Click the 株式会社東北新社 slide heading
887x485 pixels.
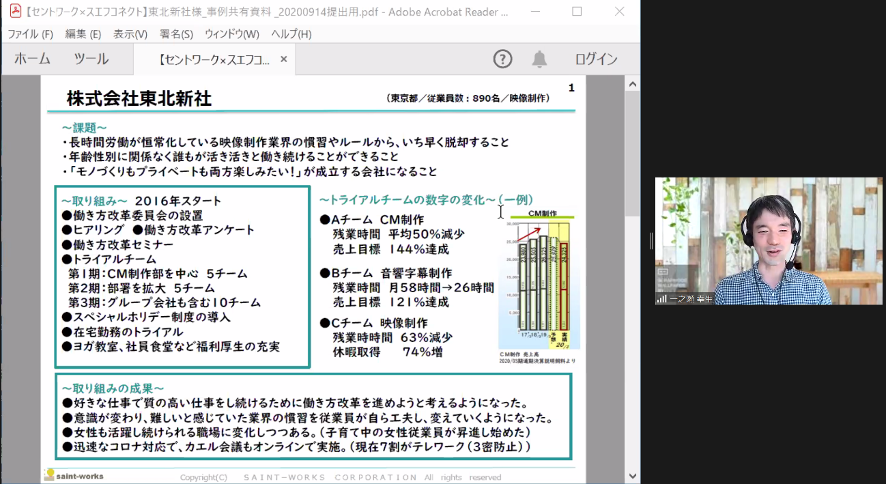pos(139,98)
